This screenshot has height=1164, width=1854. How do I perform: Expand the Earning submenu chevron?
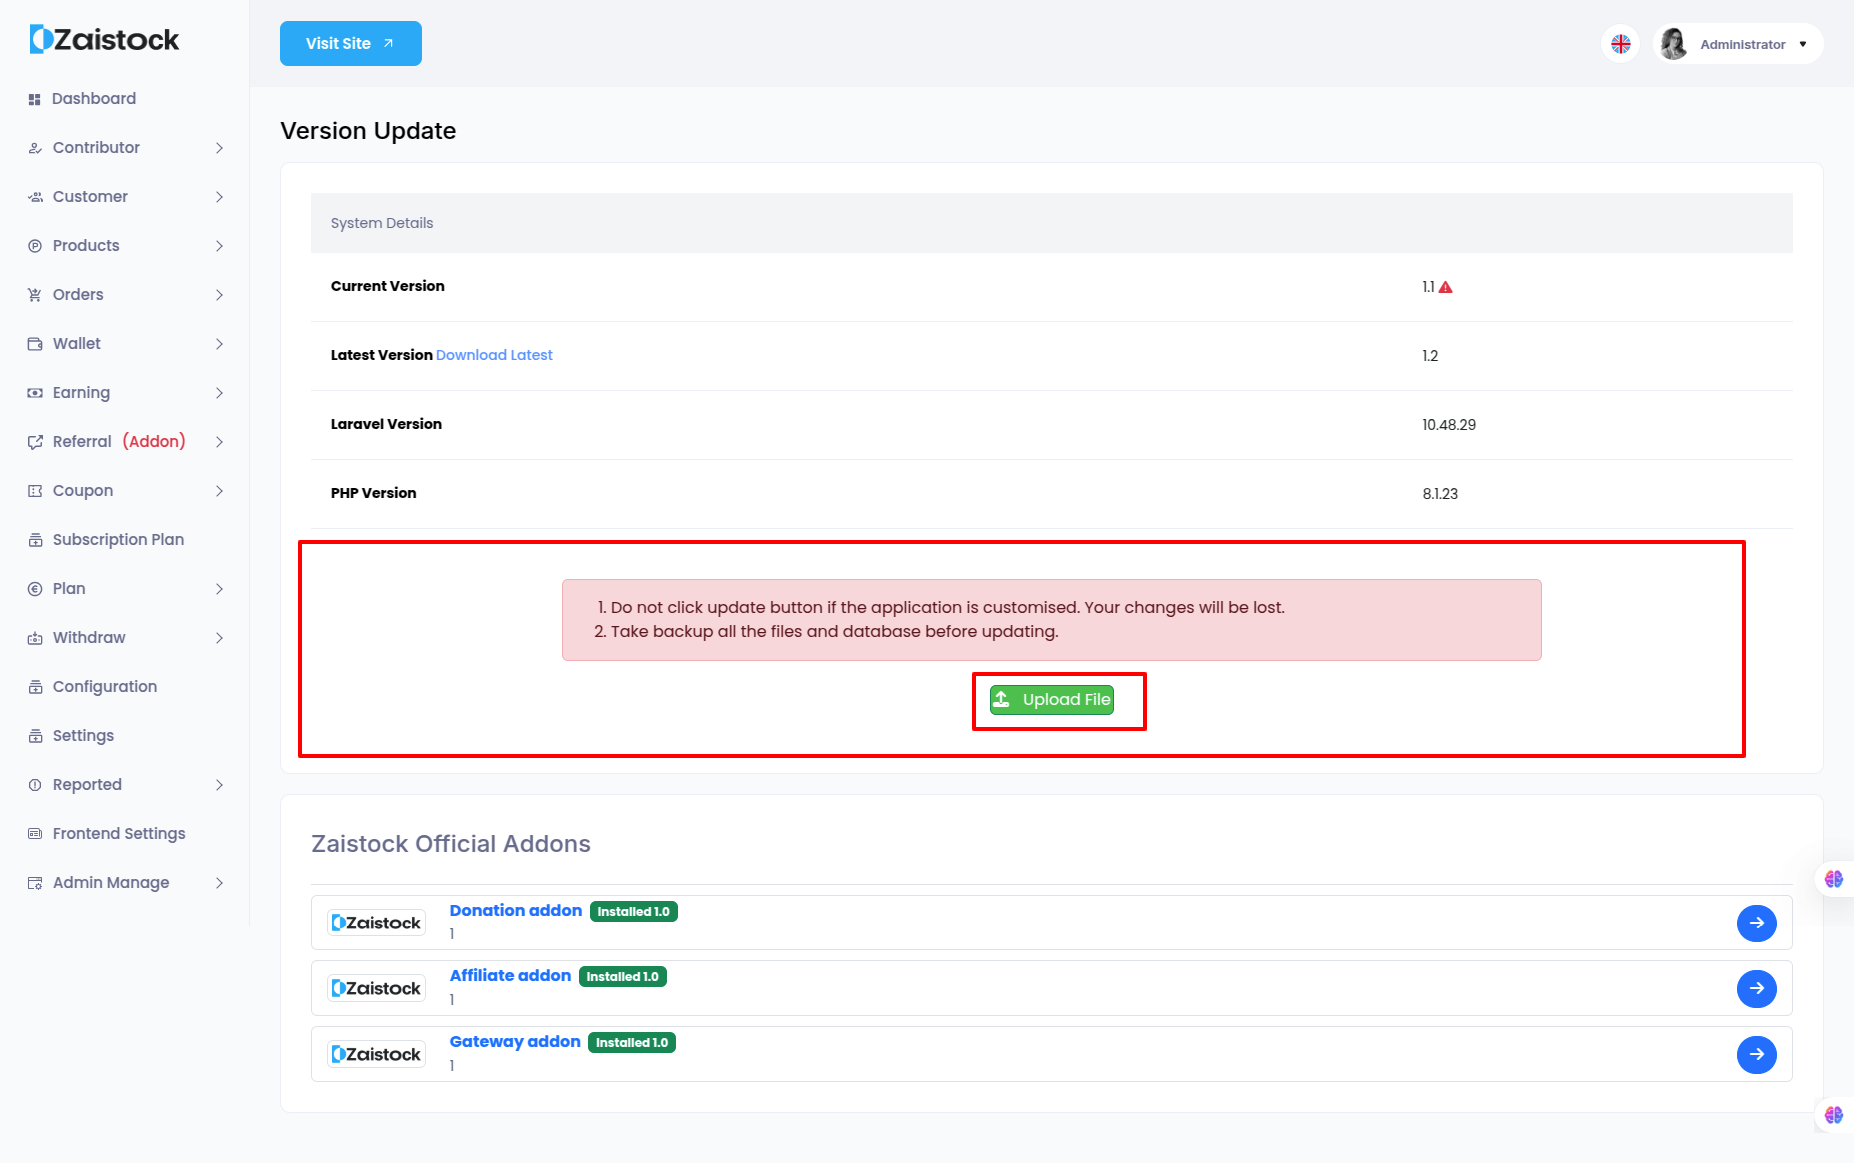[219, 393]
